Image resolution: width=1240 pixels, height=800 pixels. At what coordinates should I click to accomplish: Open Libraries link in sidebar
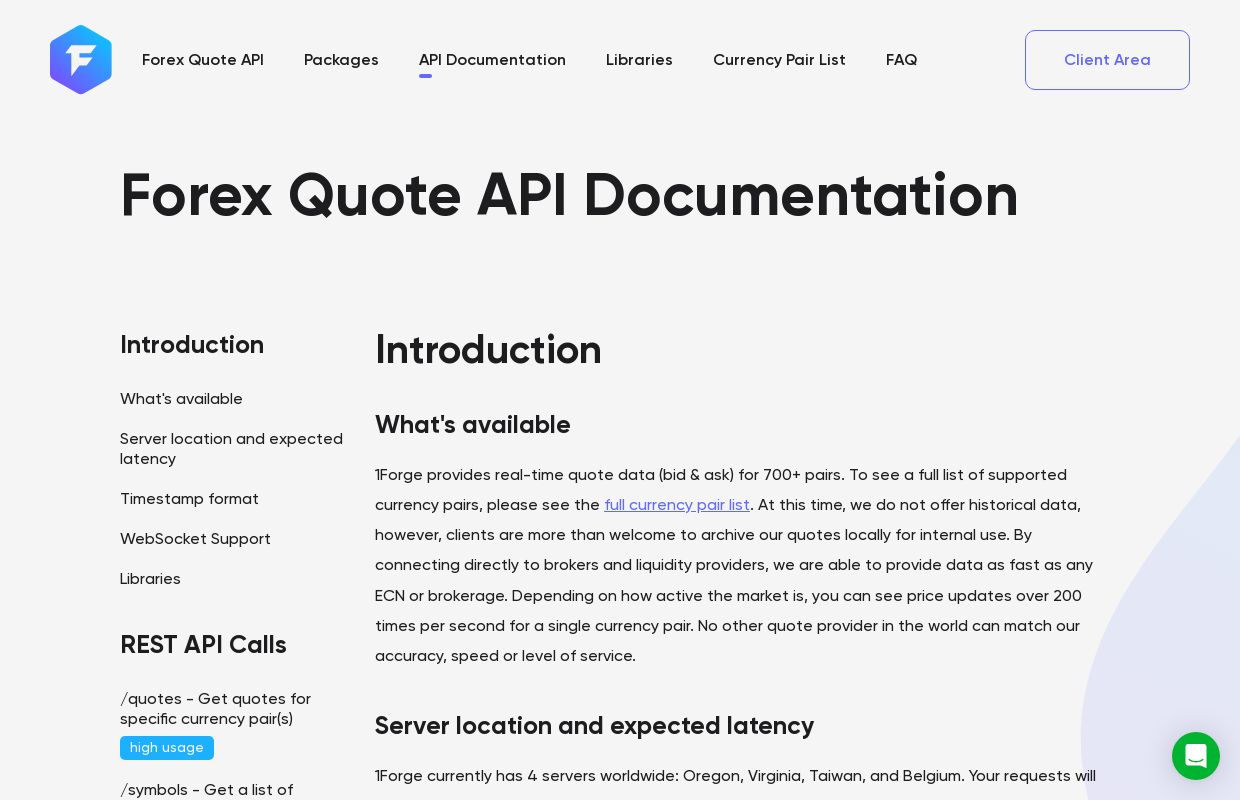pos(150,579)
